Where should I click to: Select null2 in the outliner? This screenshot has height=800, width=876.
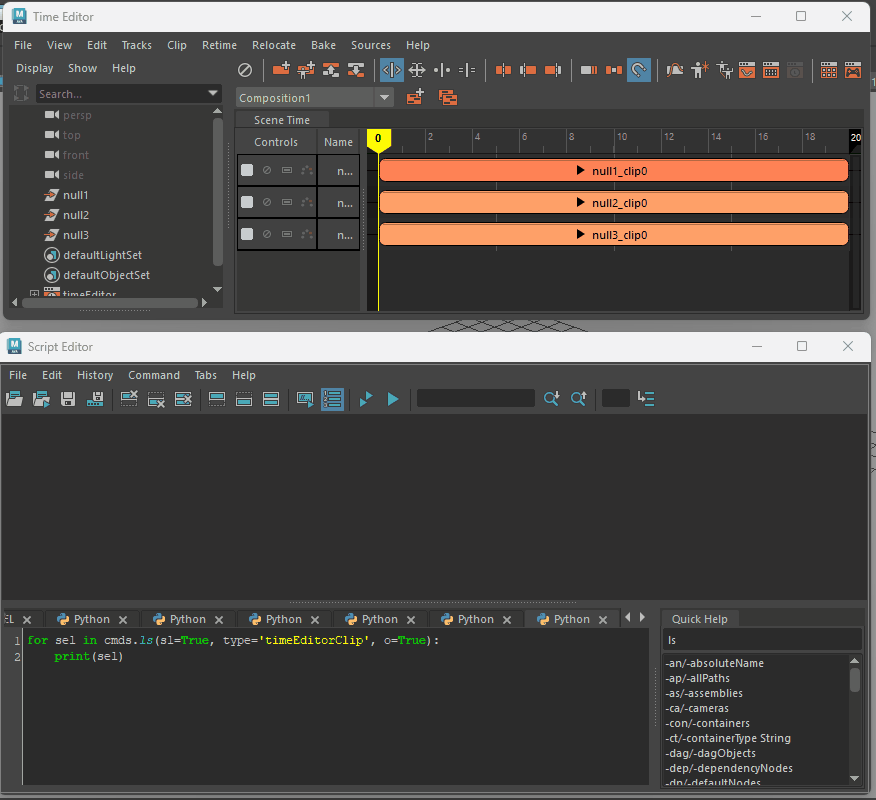75,215
